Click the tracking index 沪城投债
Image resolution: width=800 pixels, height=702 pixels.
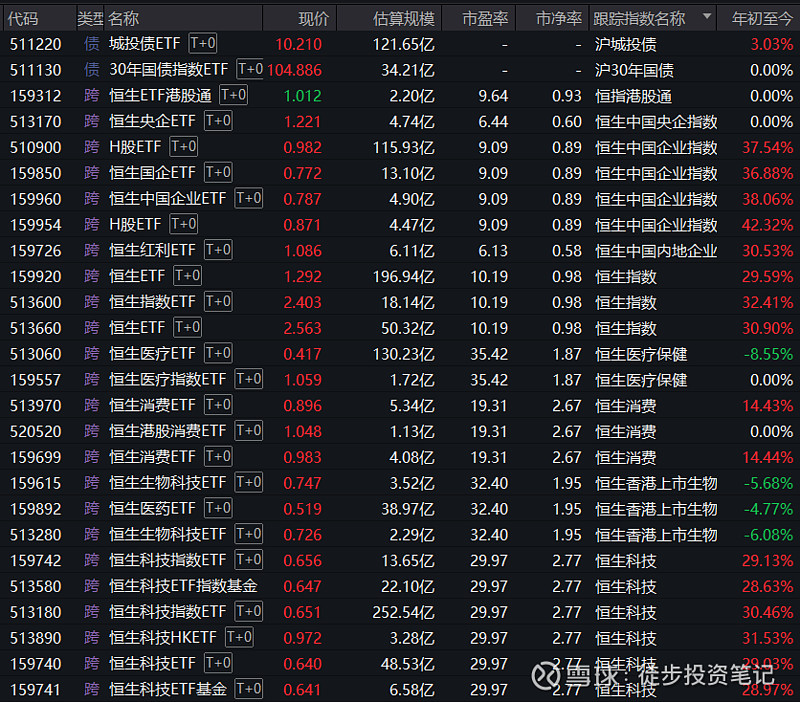[626, 44]
